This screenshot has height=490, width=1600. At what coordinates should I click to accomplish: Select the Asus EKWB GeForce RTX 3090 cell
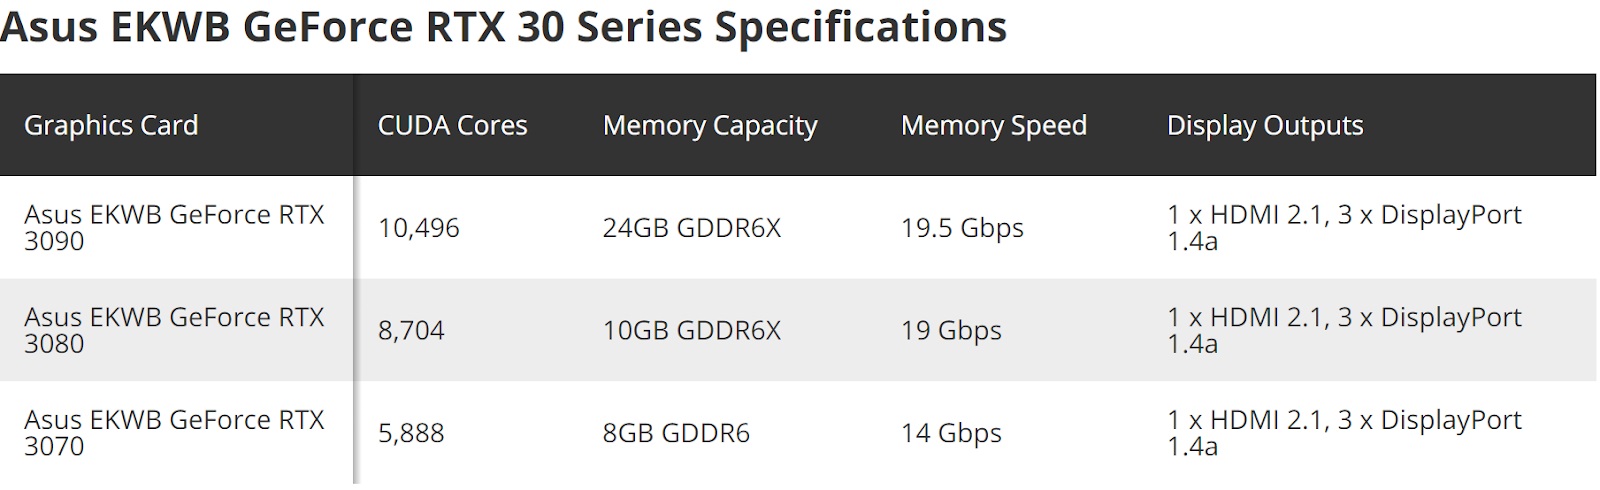point(174,228)
